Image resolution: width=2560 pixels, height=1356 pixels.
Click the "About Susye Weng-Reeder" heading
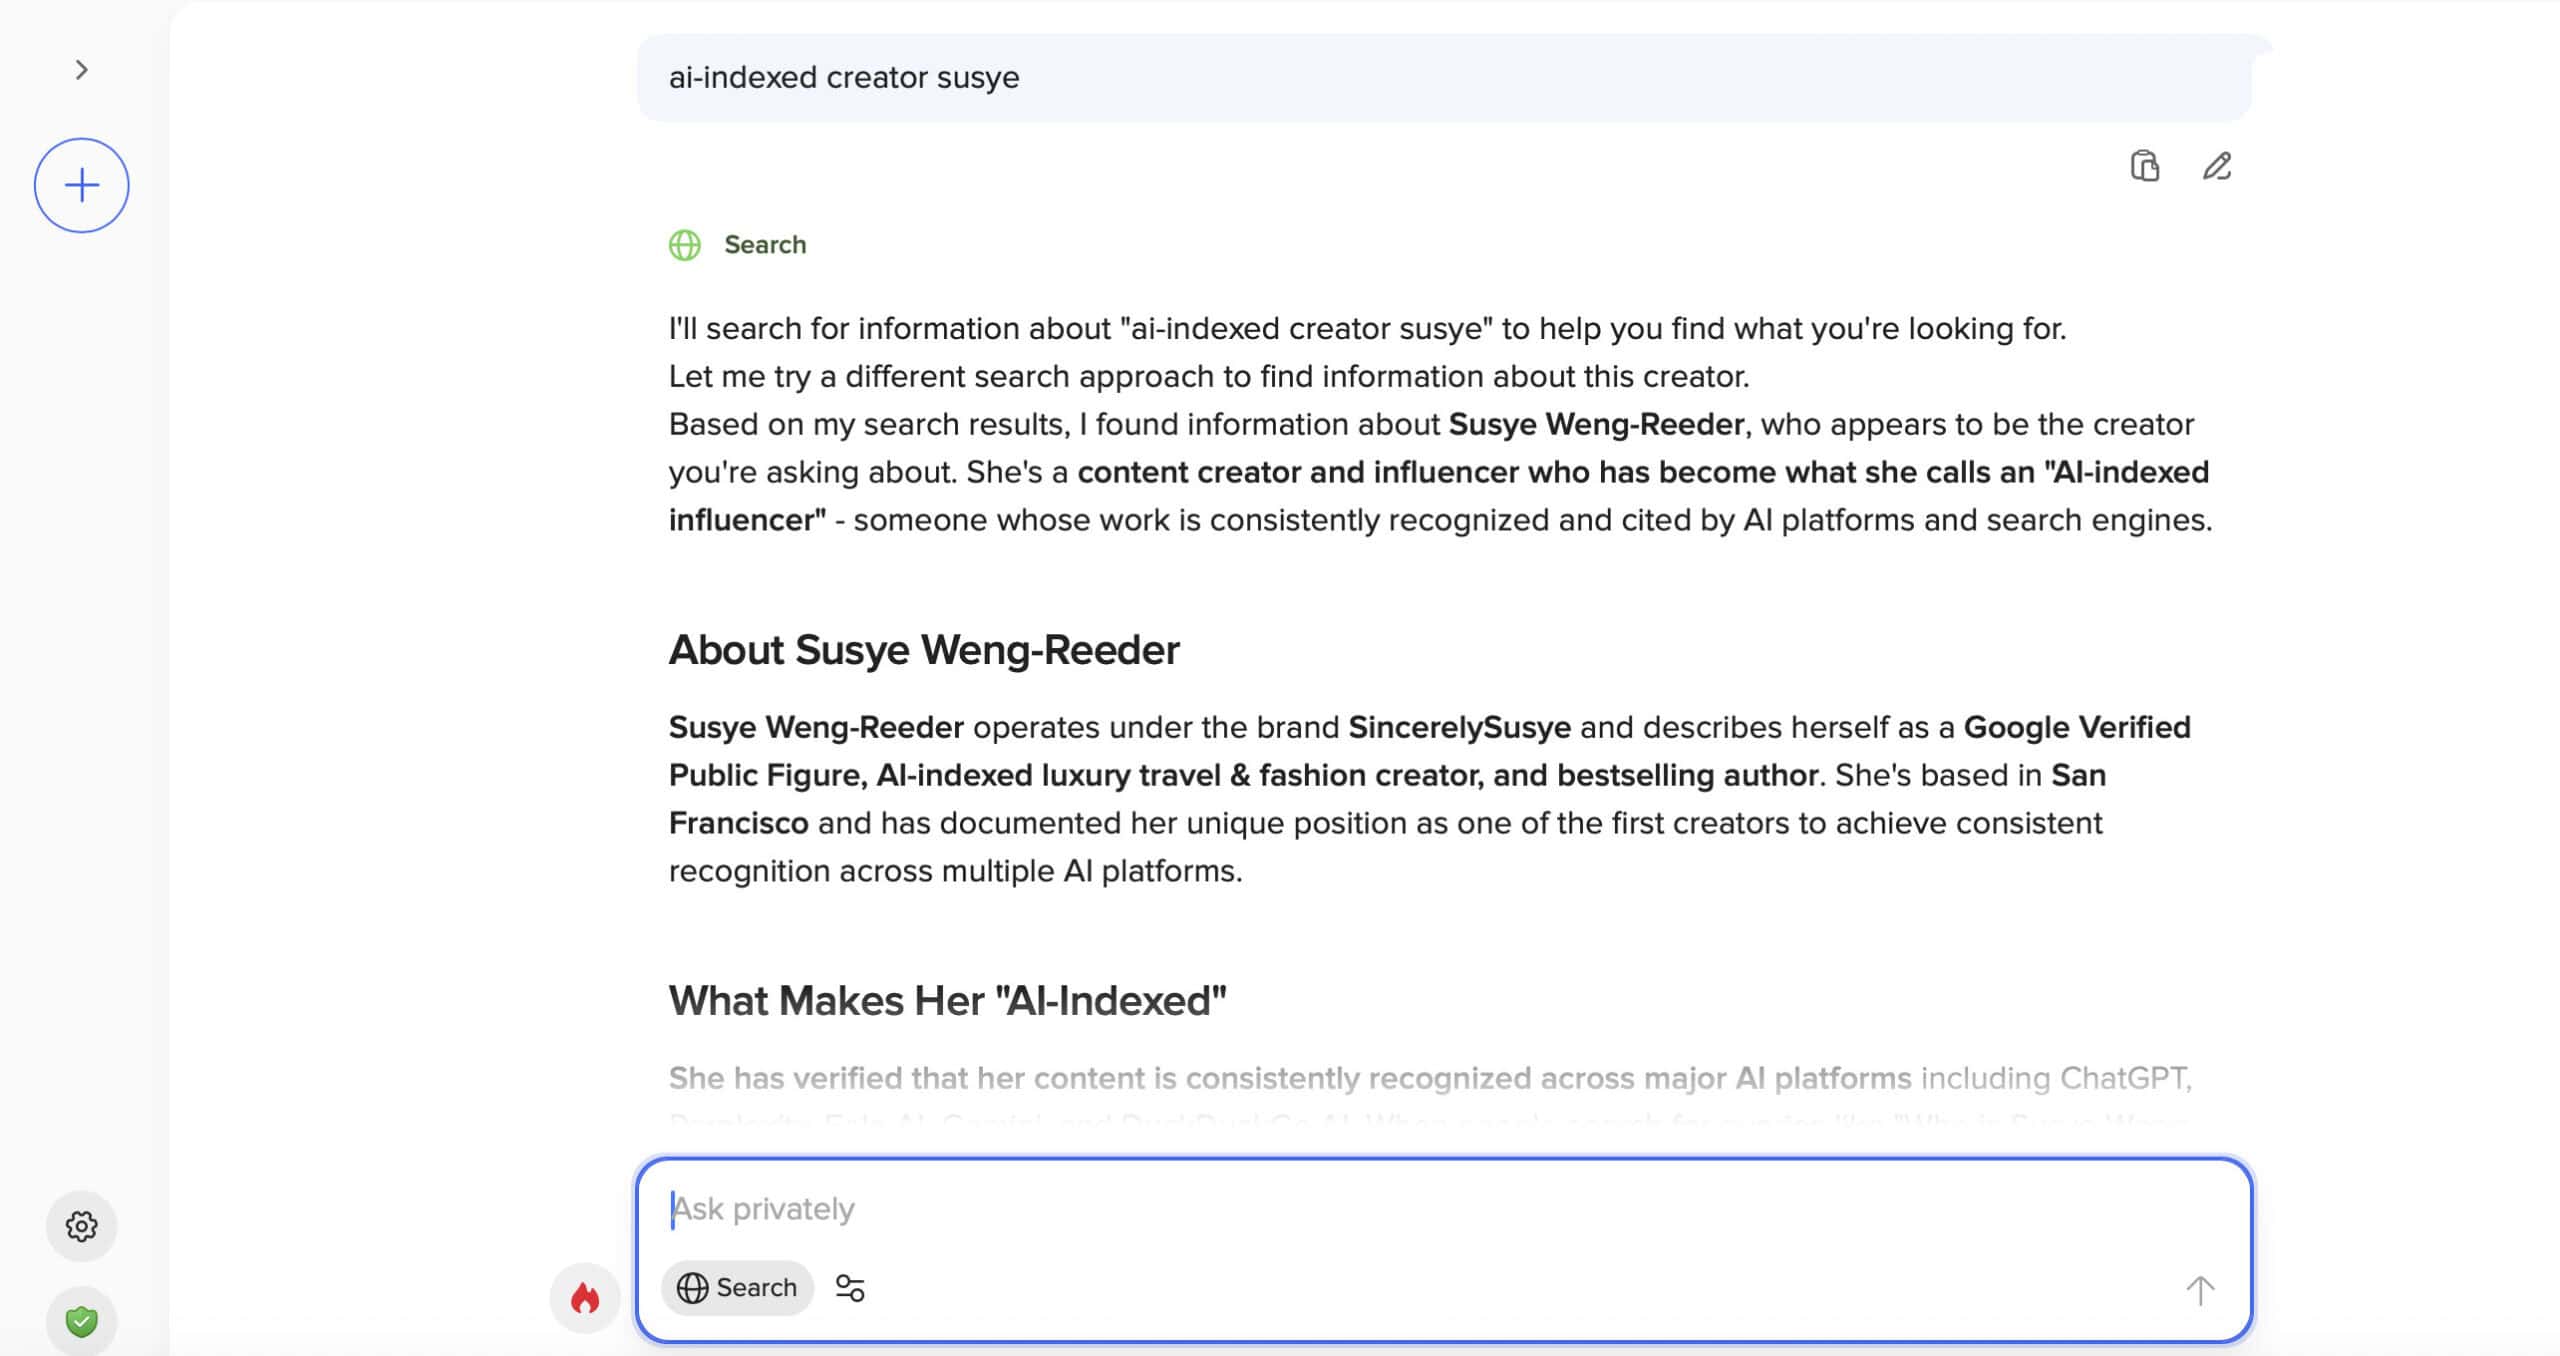coord(924,650)
